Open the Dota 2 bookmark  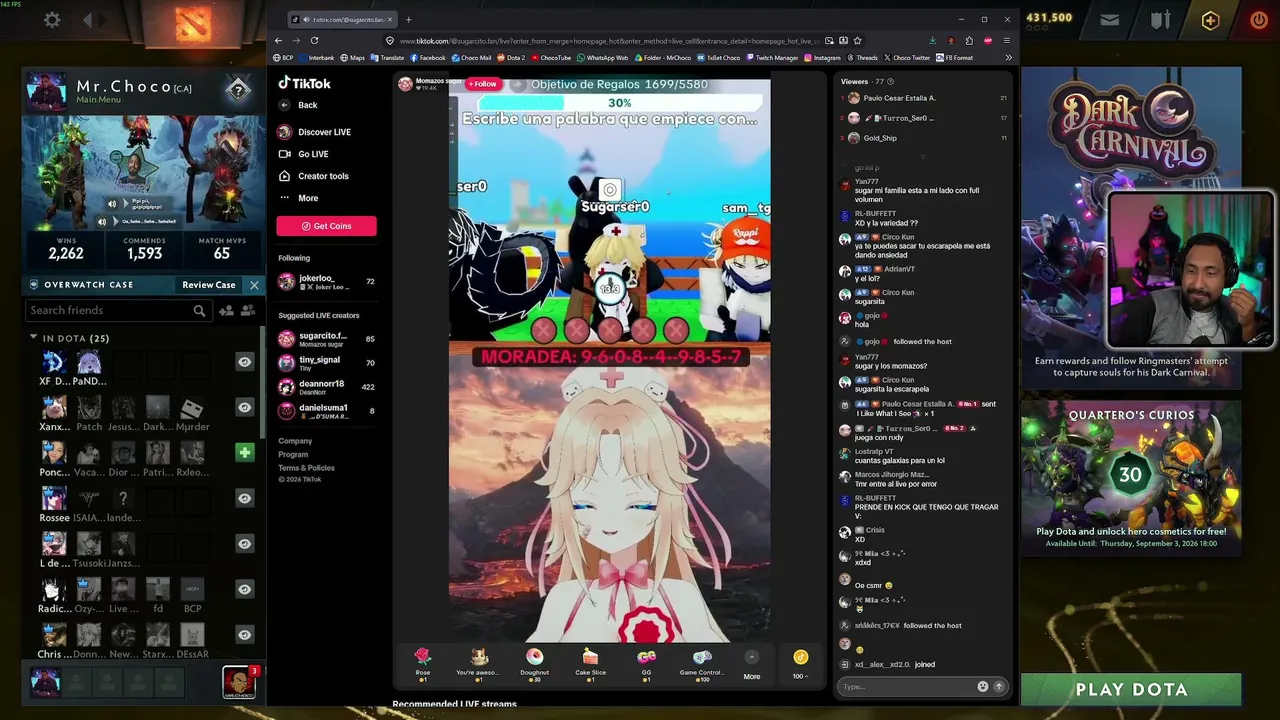click(x=510, y=58)
